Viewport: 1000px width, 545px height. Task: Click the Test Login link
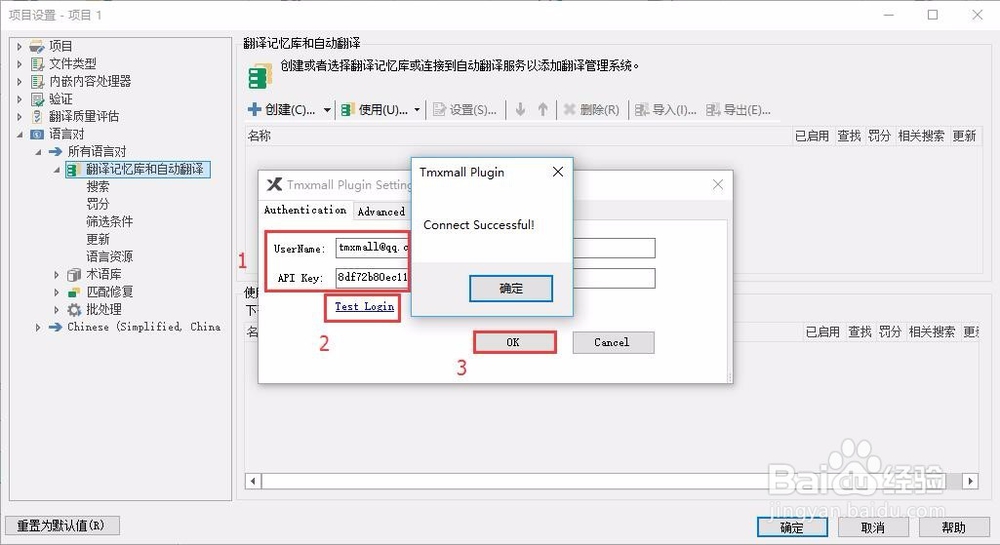(x=364, y=307)
